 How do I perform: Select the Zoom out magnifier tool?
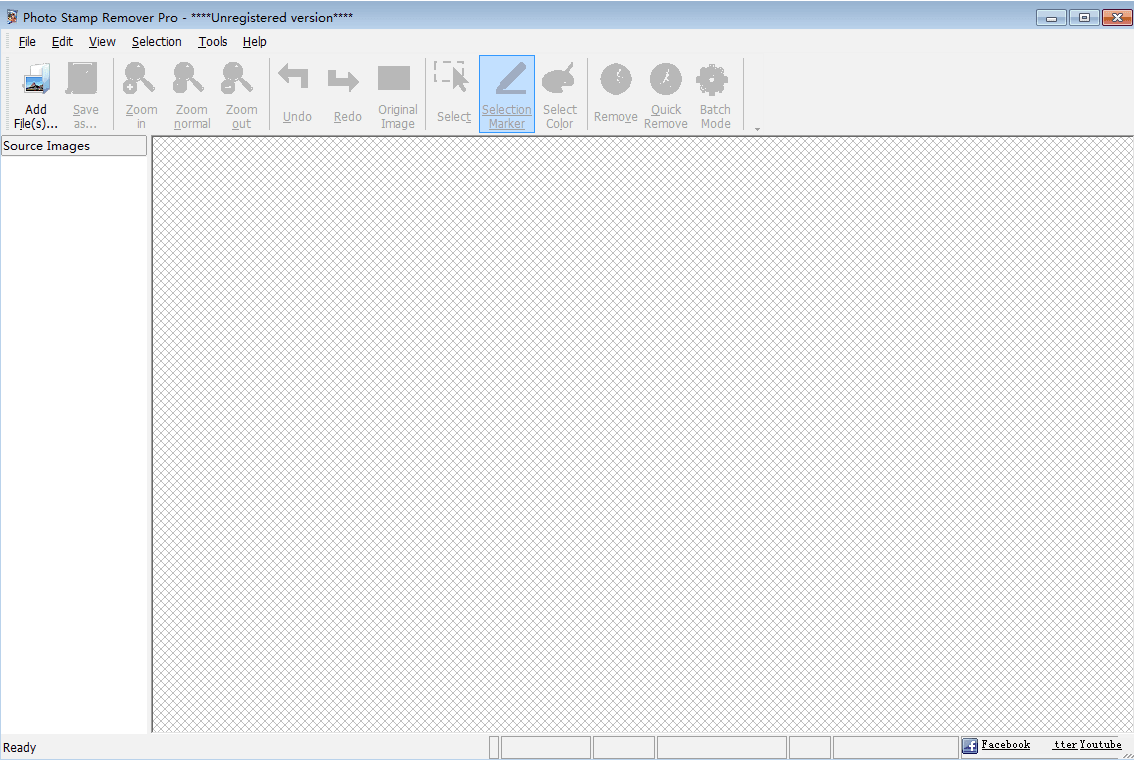pyautogui.click(x=241, y=95)
